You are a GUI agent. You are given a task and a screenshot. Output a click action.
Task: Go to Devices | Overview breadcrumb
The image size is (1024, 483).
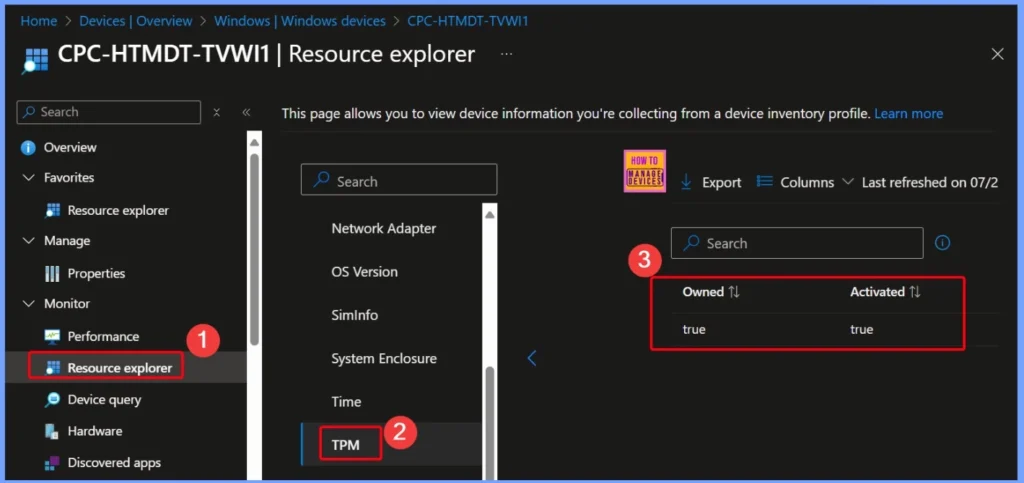coord(136,21)
